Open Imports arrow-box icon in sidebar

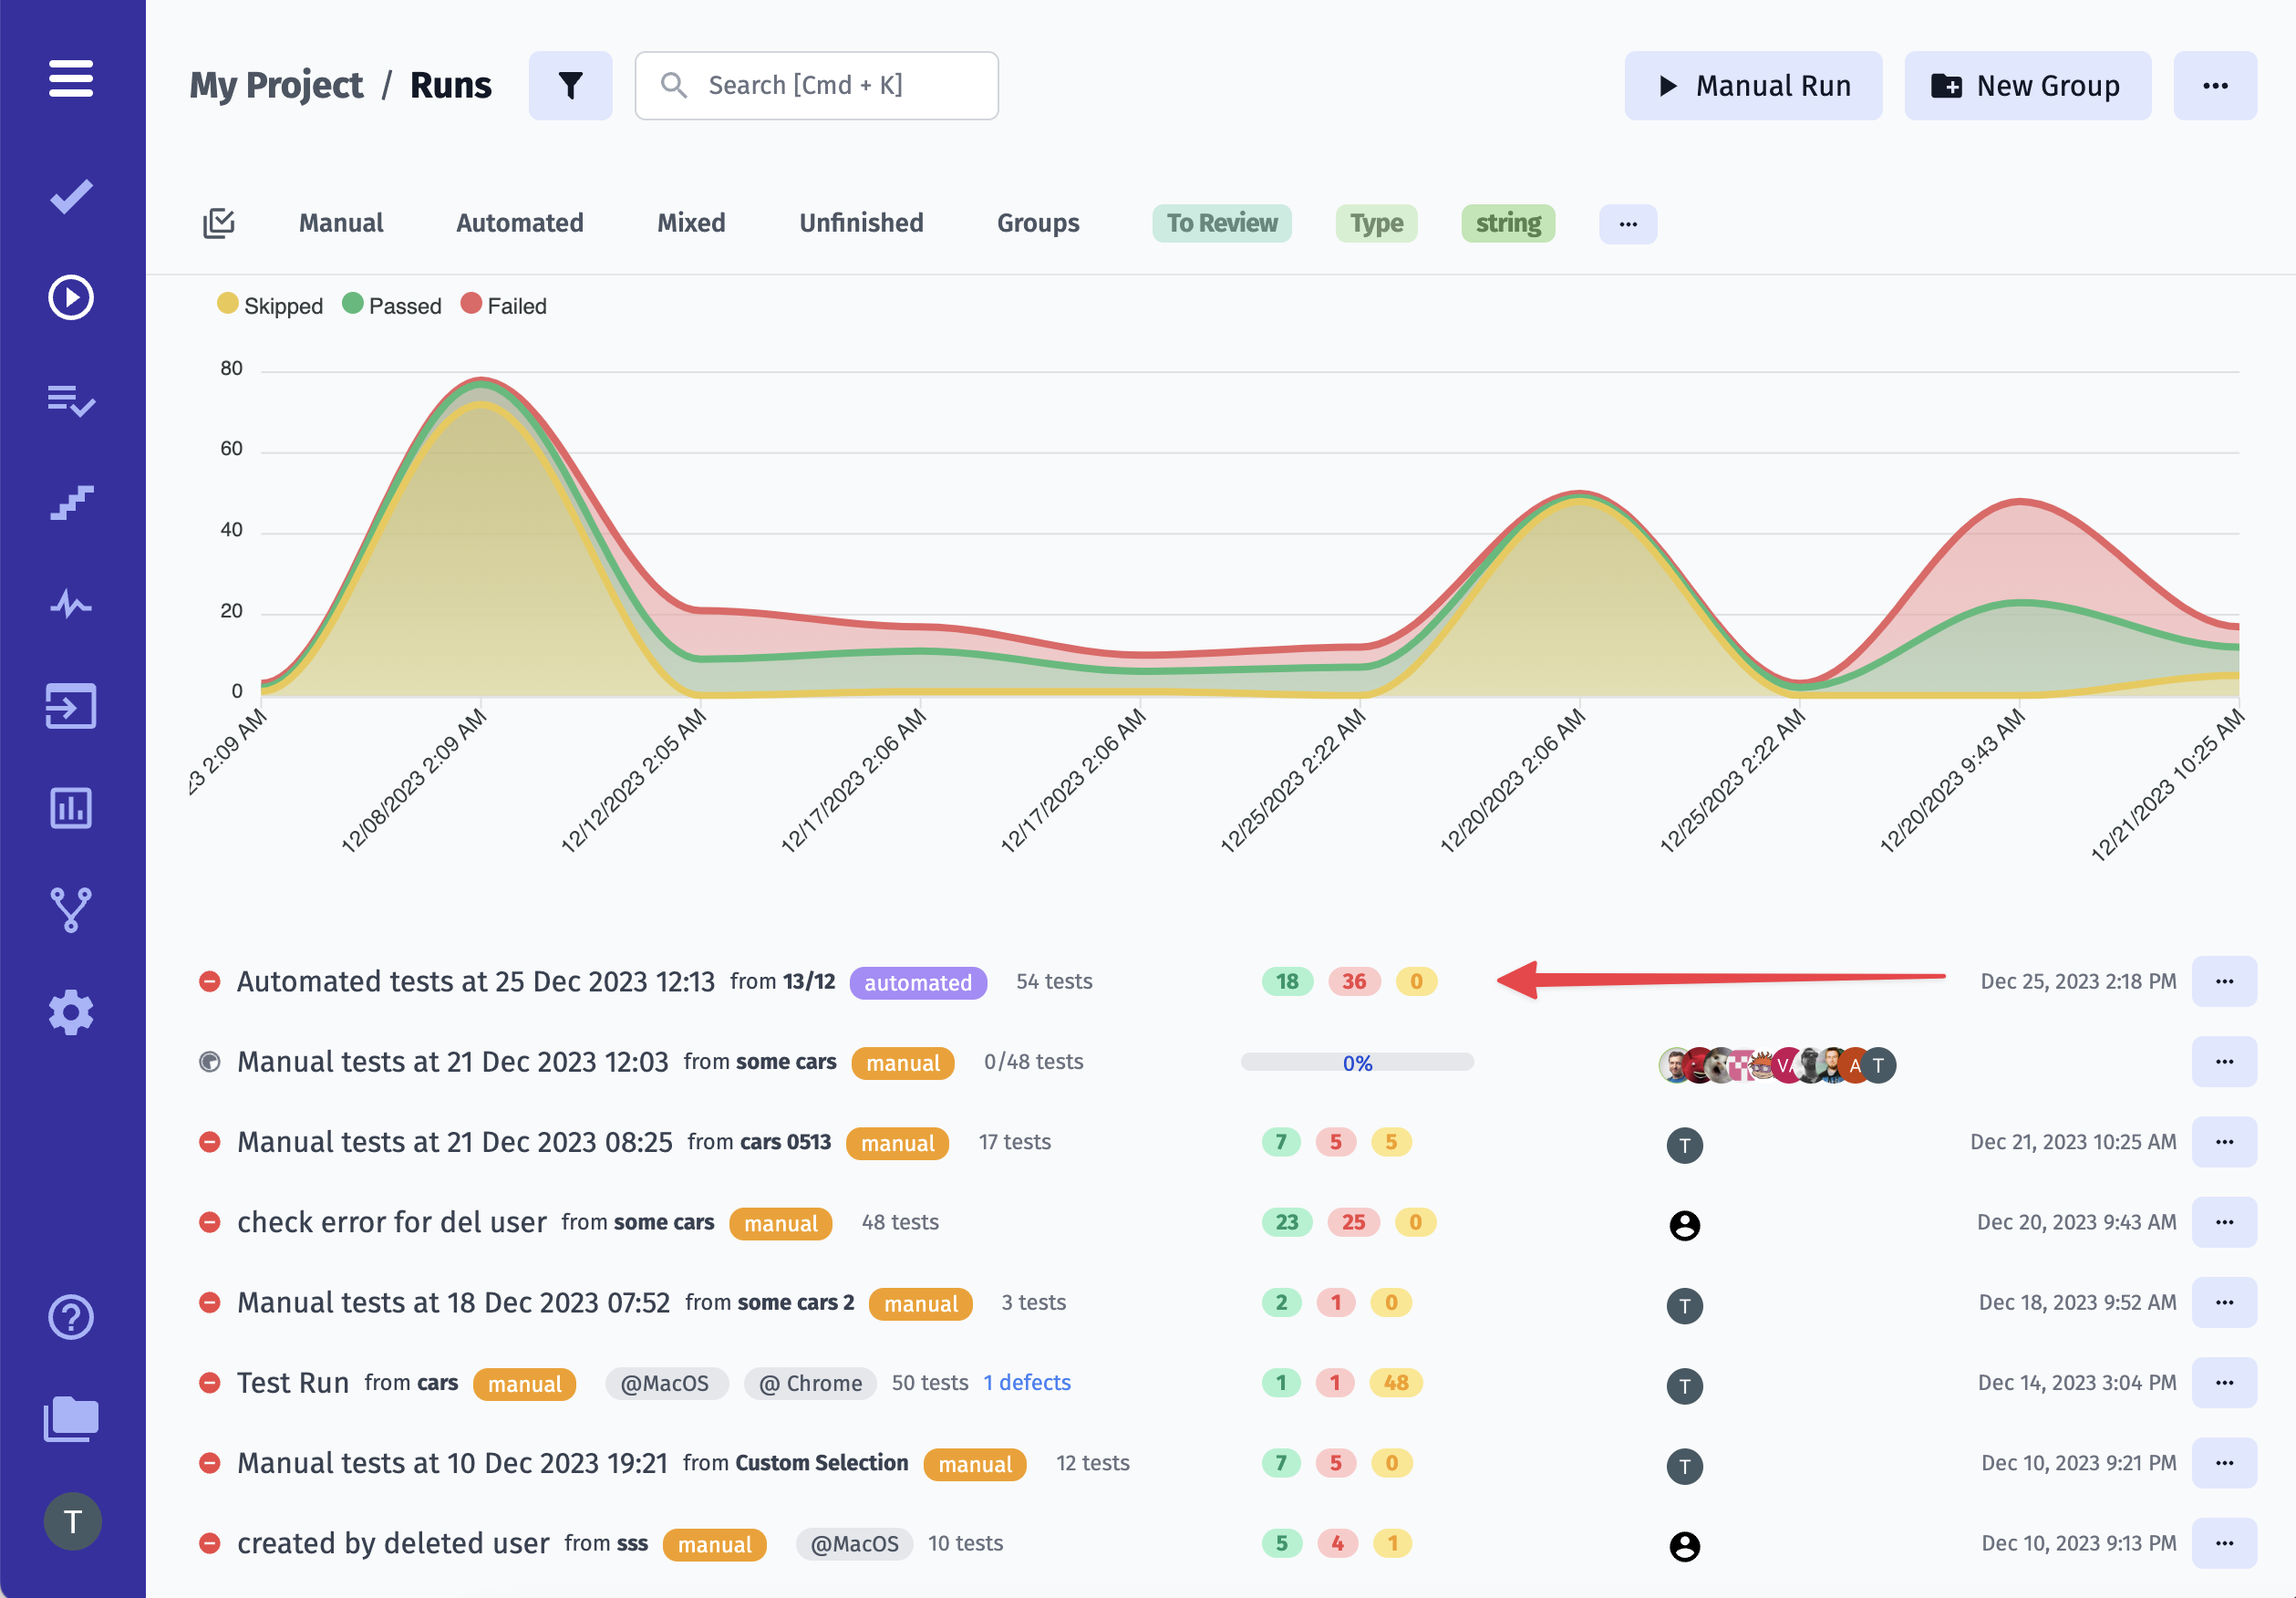click(x=71, y=706)
